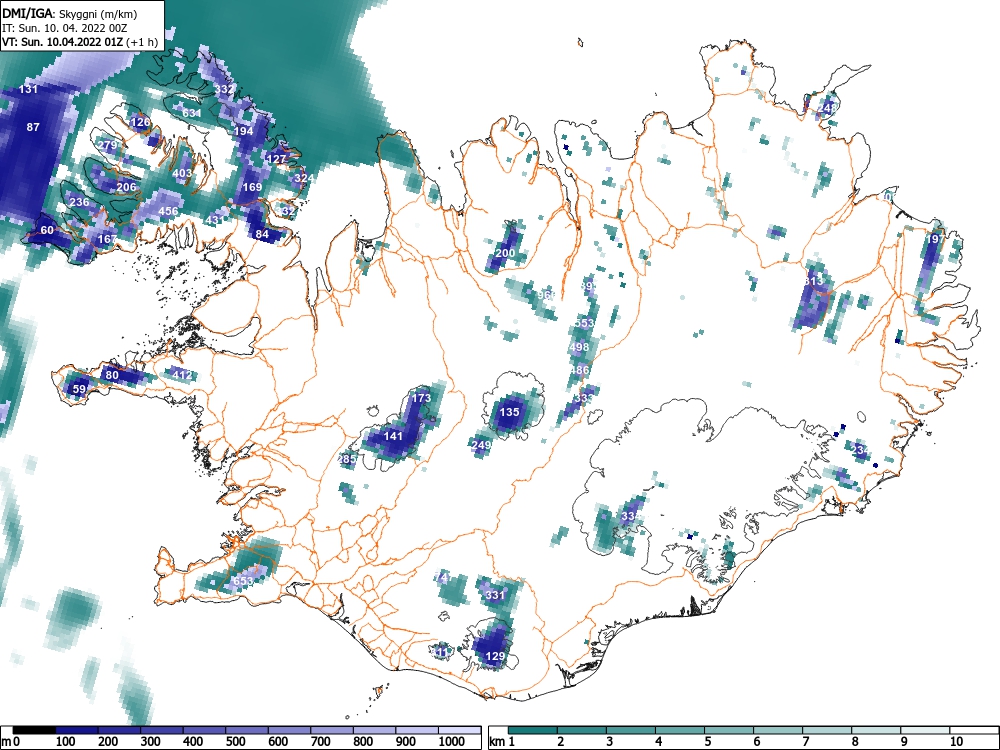Click the '313' value in the east
The width and height of the screenshot is (1000, 750).
coord(814,281)
